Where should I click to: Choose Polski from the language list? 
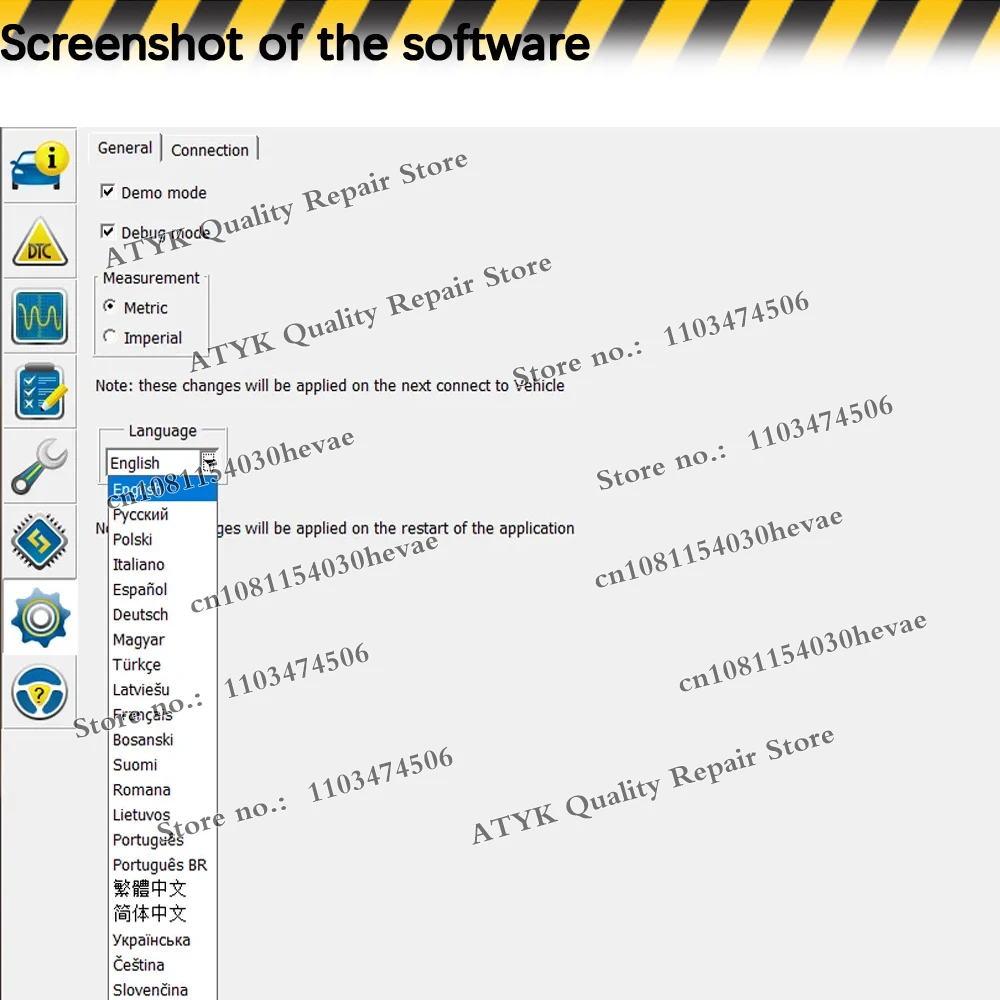click(163, 540)
